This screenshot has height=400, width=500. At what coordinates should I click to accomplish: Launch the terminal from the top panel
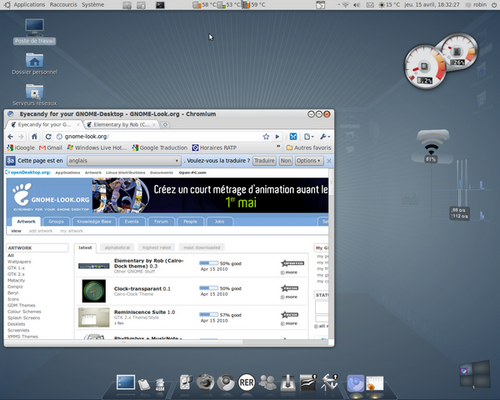[x=160, y=5]
